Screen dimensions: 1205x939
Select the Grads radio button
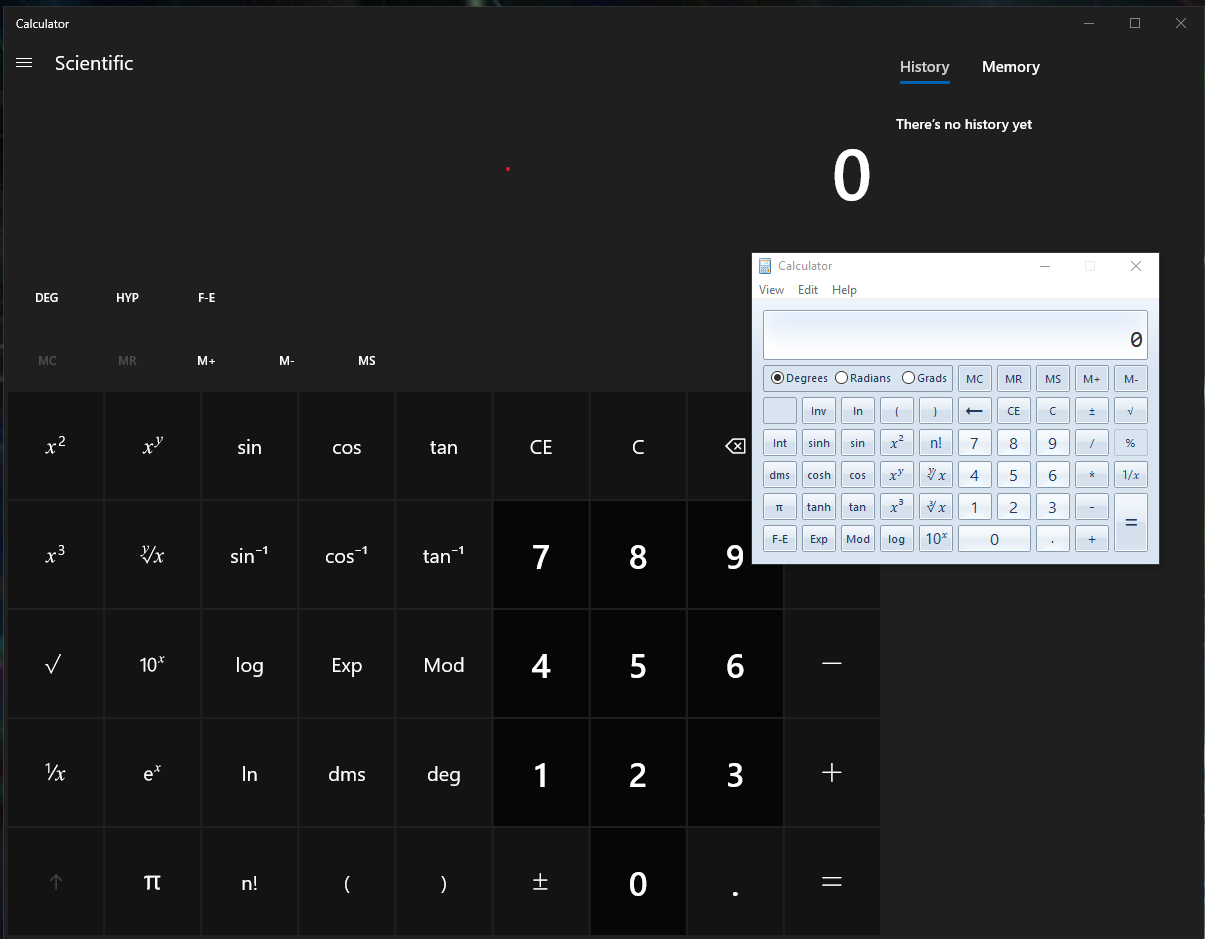point(924,378)
